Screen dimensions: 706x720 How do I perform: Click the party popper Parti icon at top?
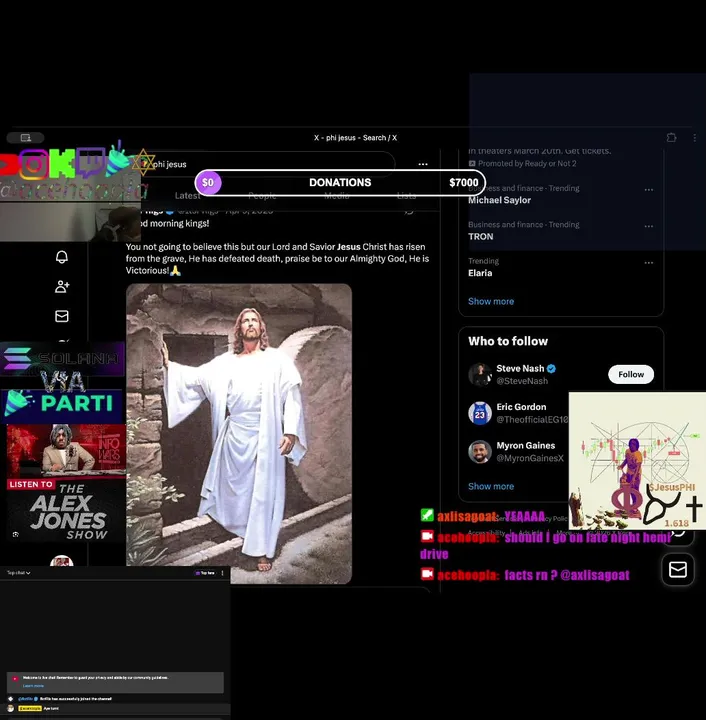coord(118,159)
